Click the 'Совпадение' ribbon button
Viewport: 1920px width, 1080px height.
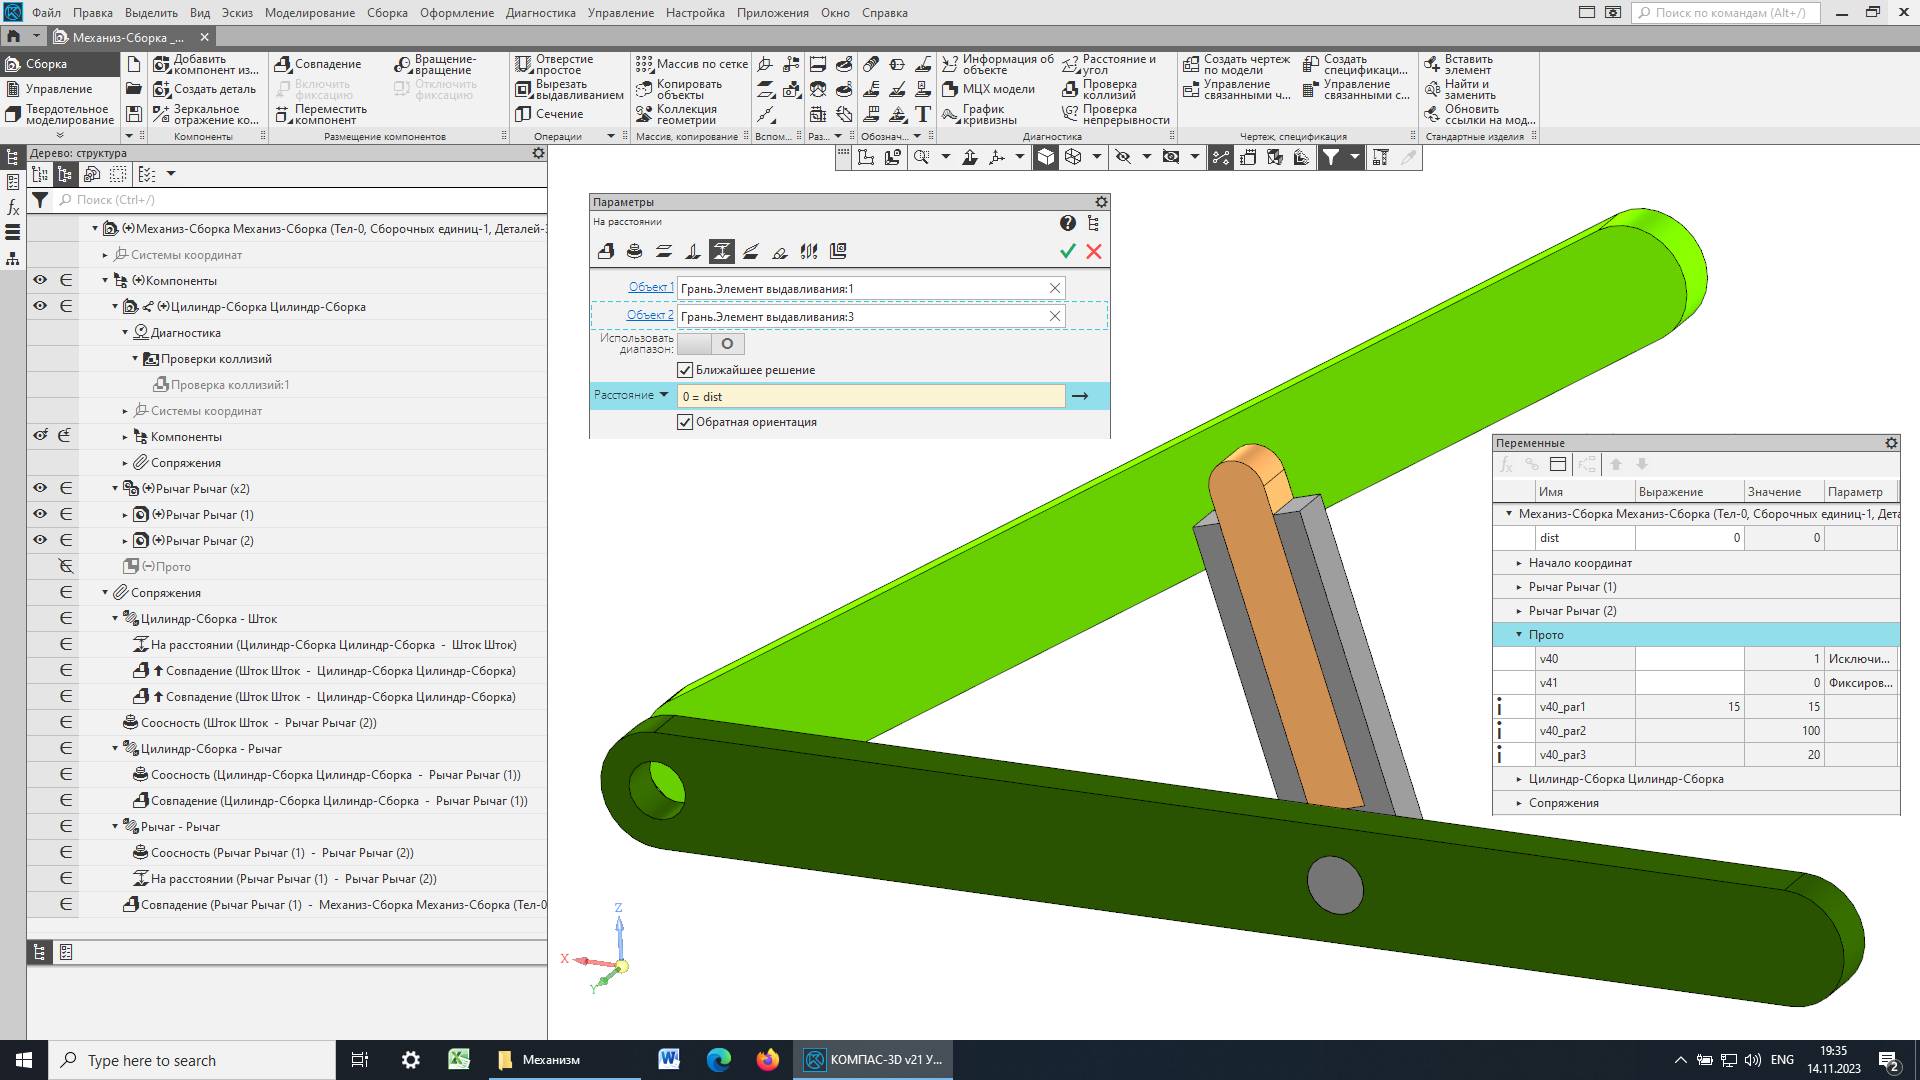point(318,64)
